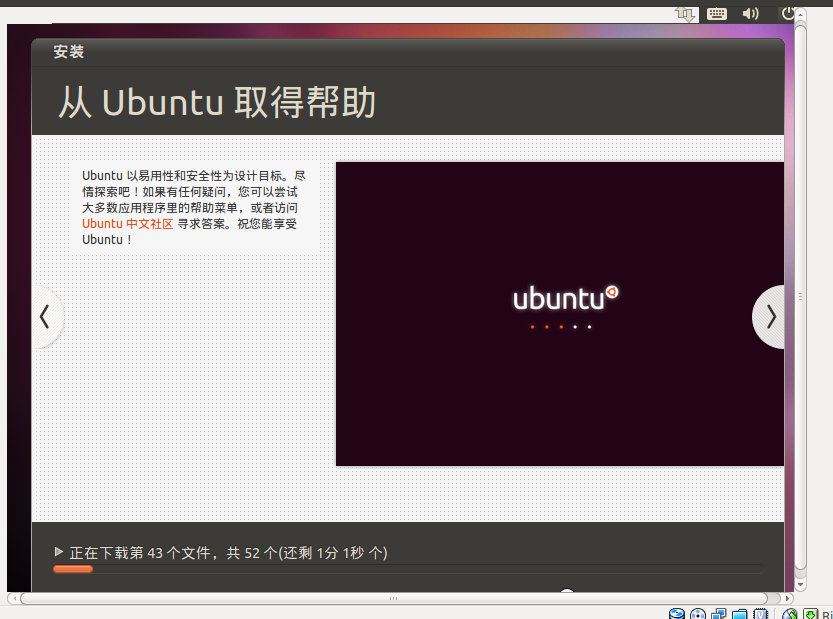Open the keyboard layout indicator
This screenshot has height=619, width=833.
[x=717, y=14]
